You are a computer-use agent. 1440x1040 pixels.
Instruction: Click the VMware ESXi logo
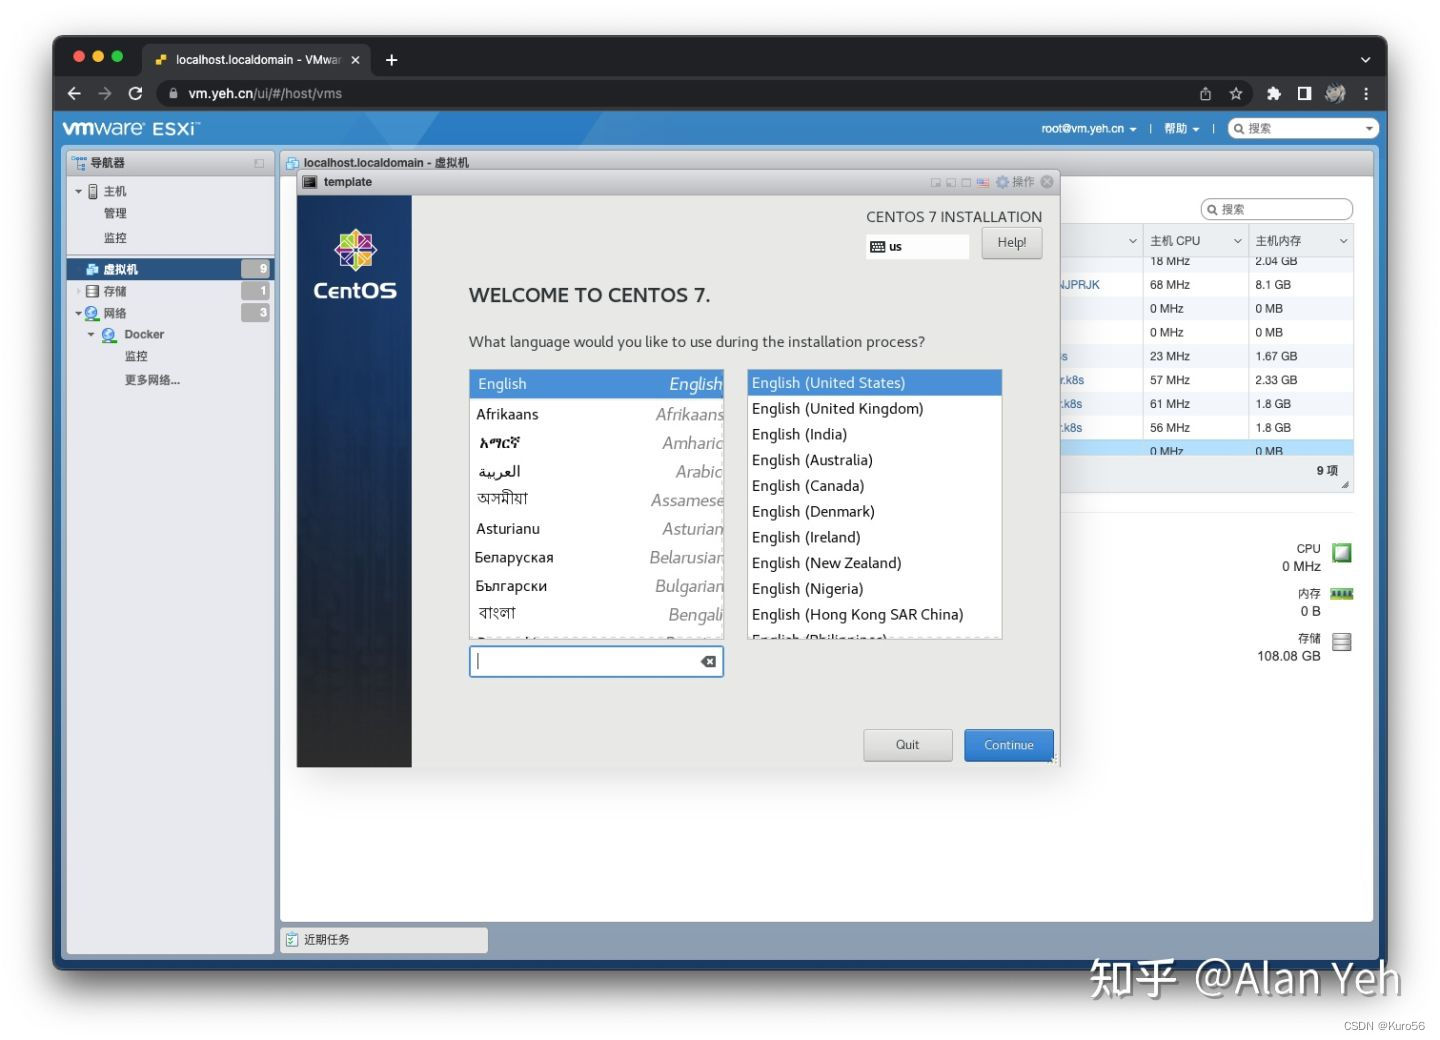click(131, 128)
